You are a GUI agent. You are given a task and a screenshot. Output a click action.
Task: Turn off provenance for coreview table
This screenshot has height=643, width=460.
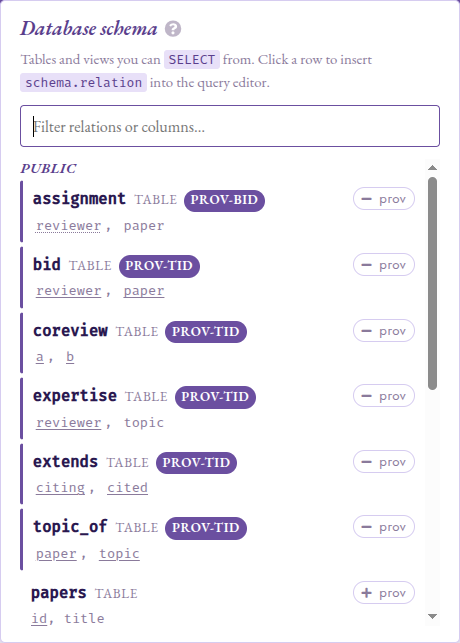[384, 331]
